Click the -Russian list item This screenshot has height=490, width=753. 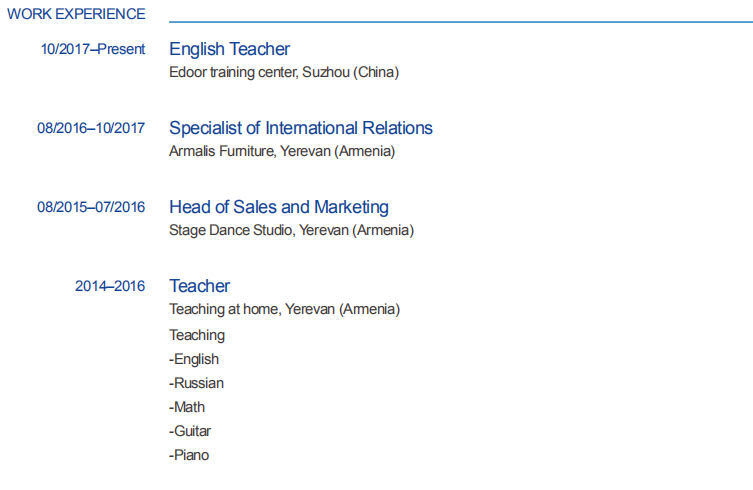[x=196, y=383]
